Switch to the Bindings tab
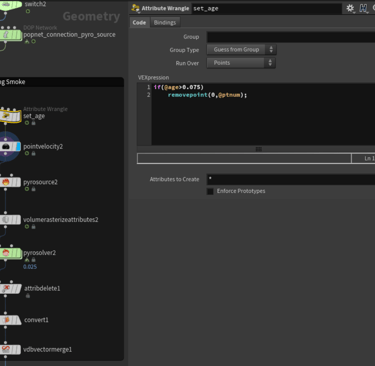This screenshot has width=375, height=366. [x=165, y=23]
